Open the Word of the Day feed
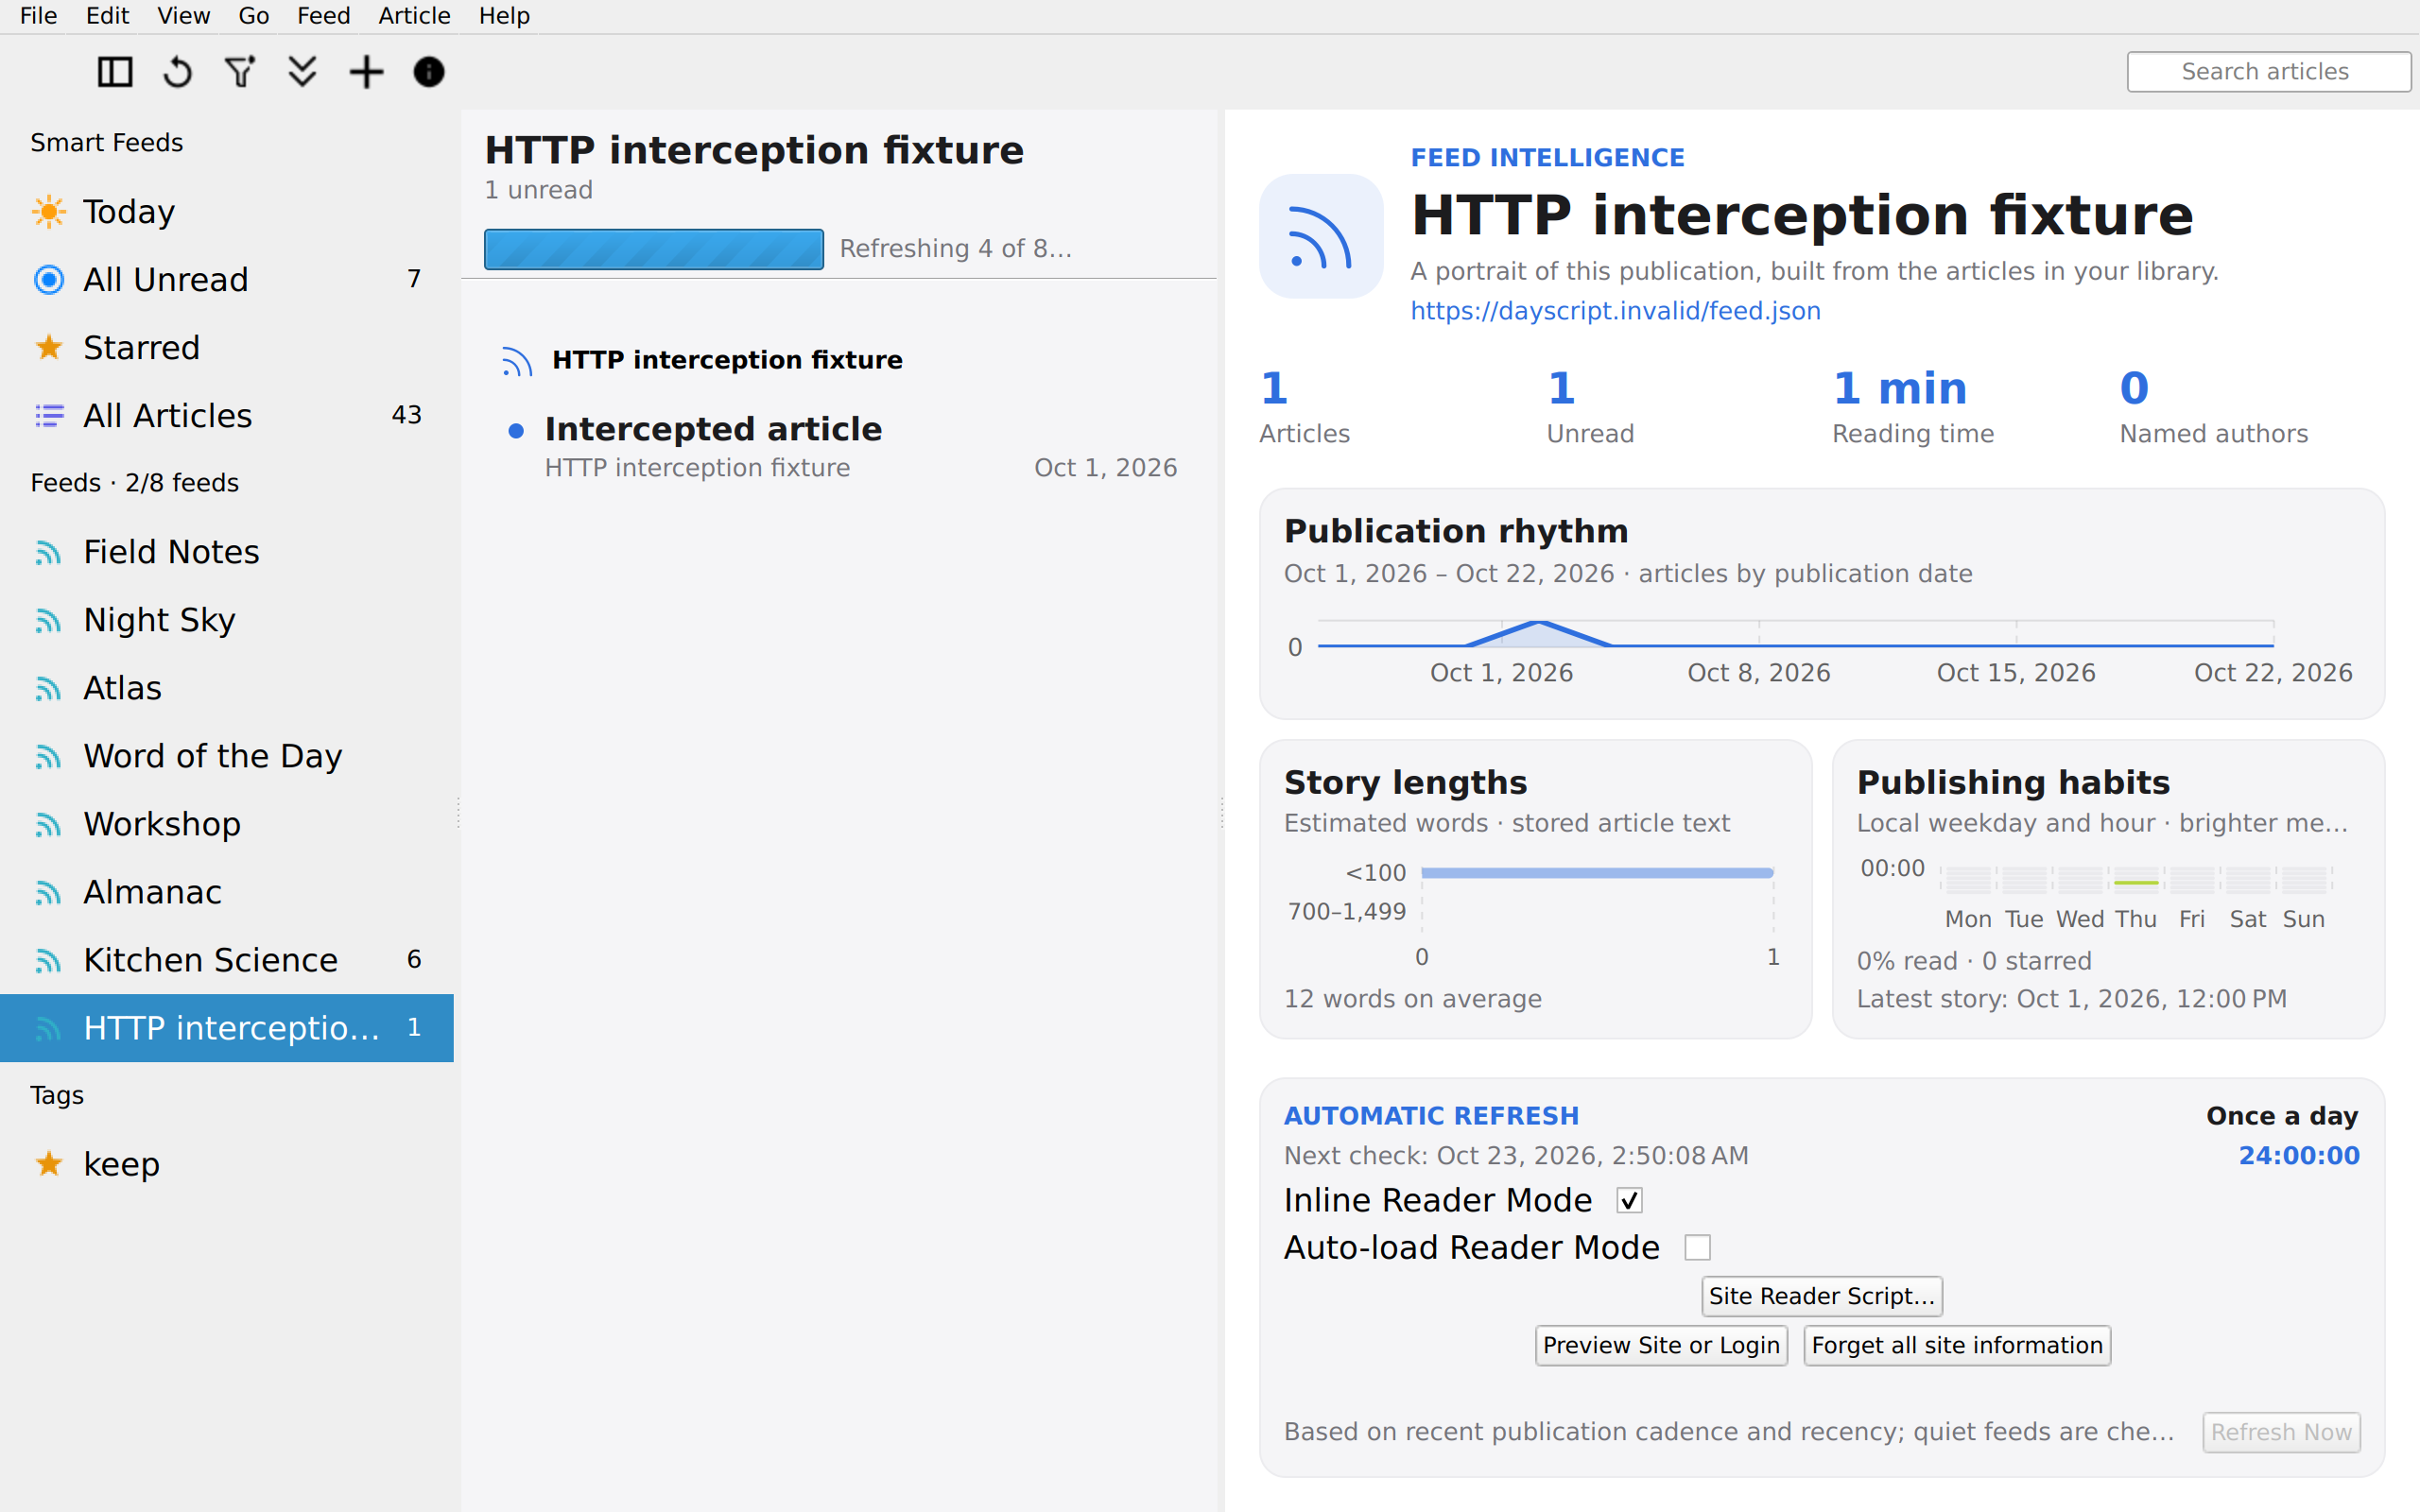This screenshot has width=2420, height=1512. click(x=227, y=756)
